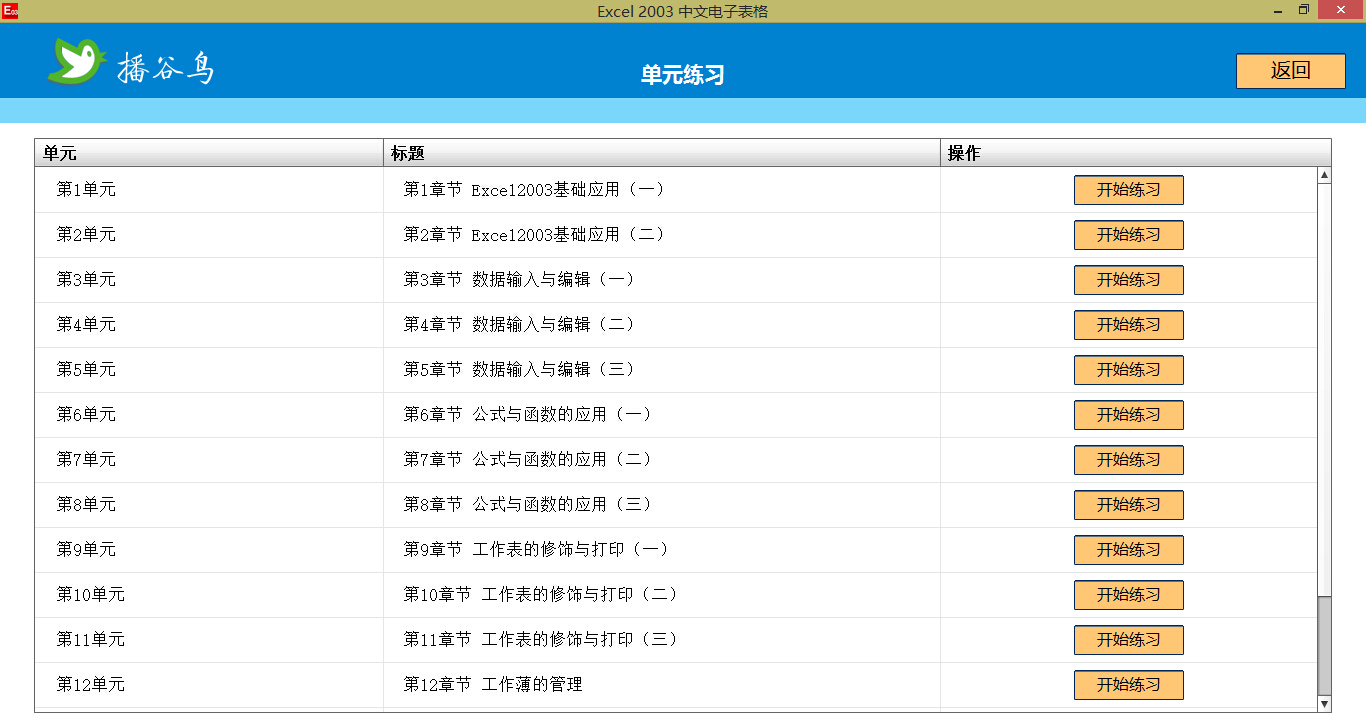The height and width of the screenshot is (726, 1366).
Task: Click the 操作 column header
Action: 1135,153
